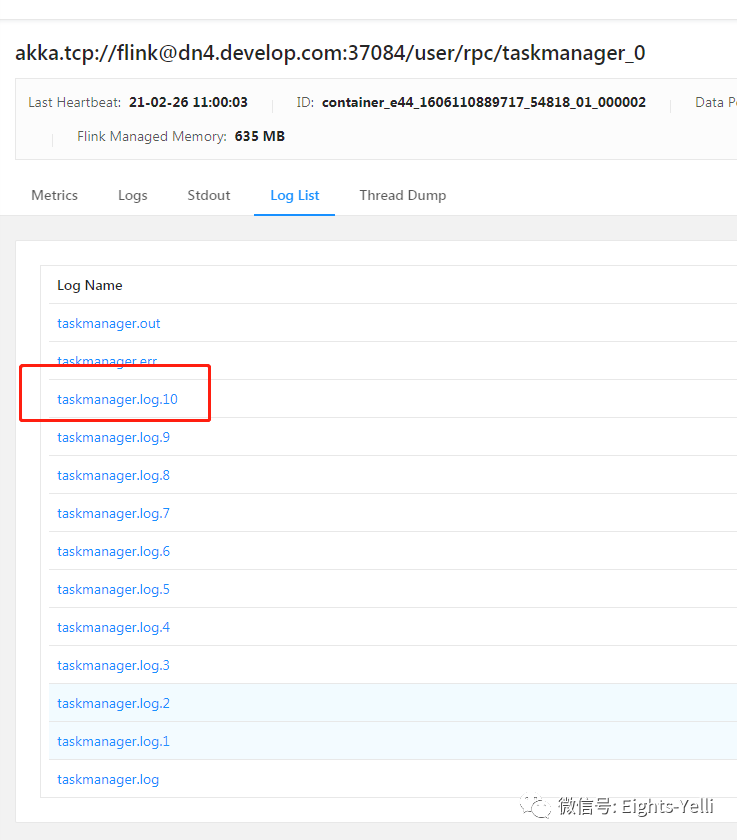The image size is (737, 840).
Task: Click the Log Name column header
Action: point(90,286)
